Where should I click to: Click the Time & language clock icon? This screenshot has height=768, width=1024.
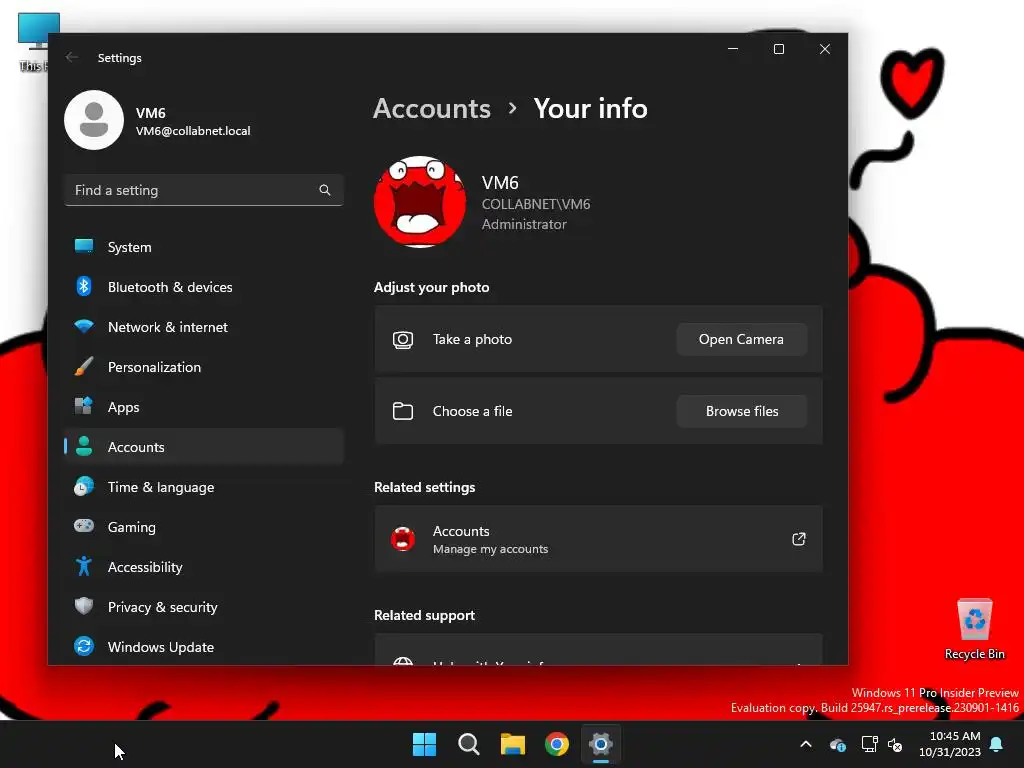point(84,487)
